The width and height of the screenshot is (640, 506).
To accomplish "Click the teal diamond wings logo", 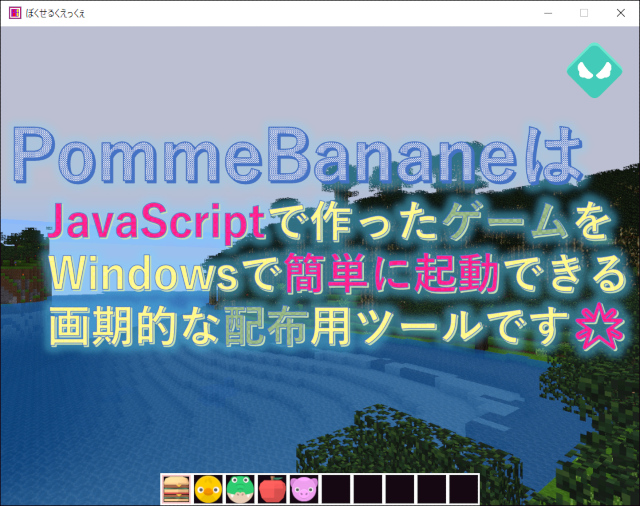I will click(x=594, y=71).
